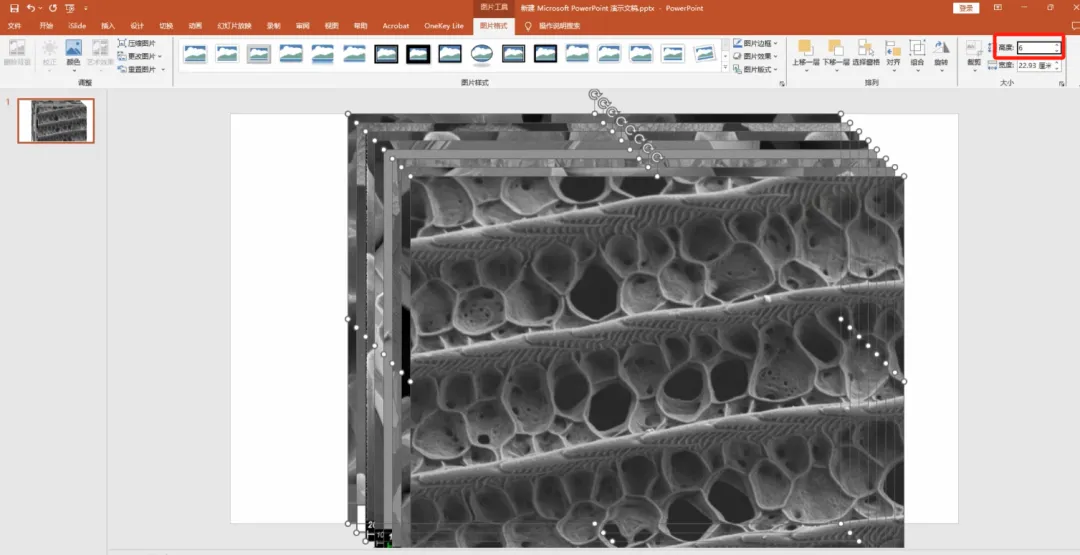1080x555 pixels.
Task: Open 图片边框 (Picture Border) dropdown
Action: pos(755,43)
